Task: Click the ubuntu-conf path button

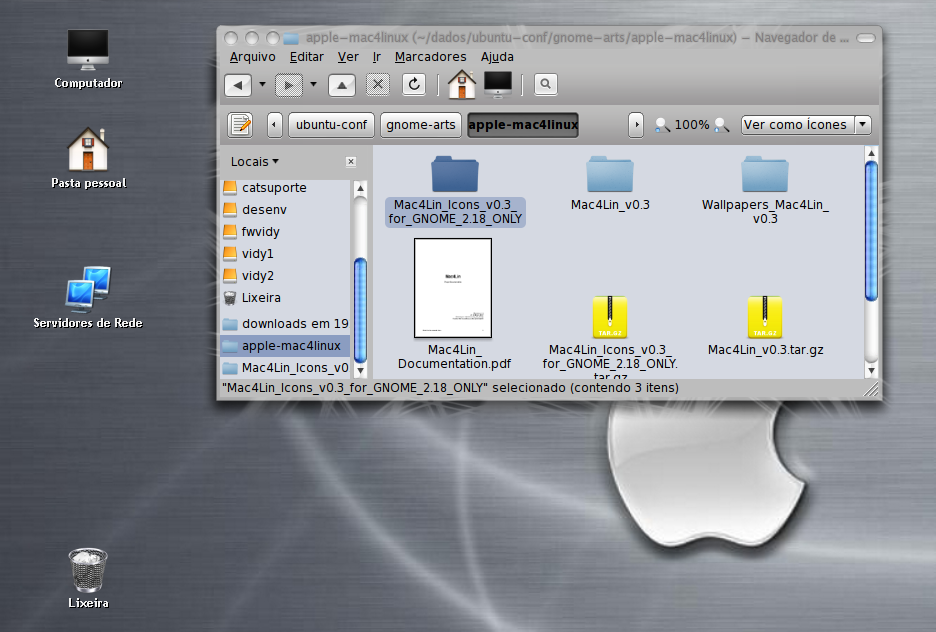Action: 331,125
